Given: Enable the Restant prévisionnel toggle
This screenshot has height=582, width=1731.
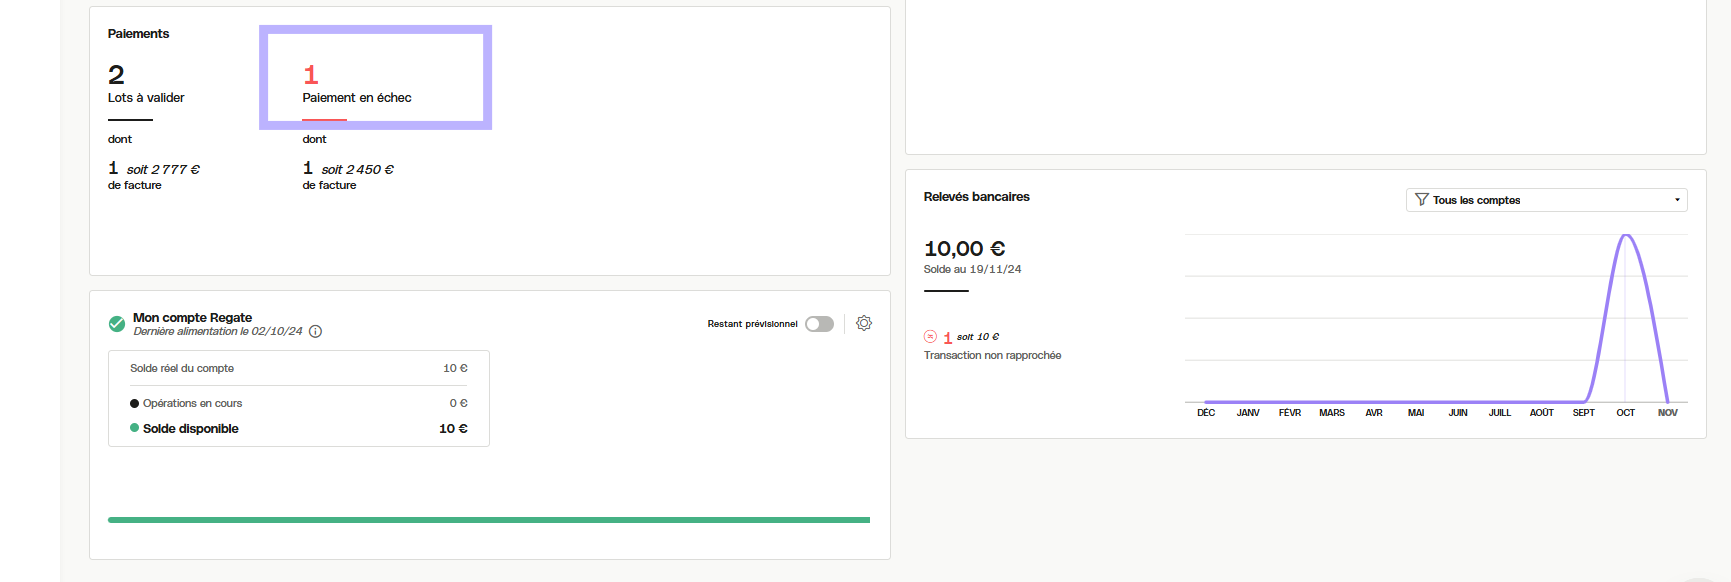Looking at the screenshot, I should 819,324.
